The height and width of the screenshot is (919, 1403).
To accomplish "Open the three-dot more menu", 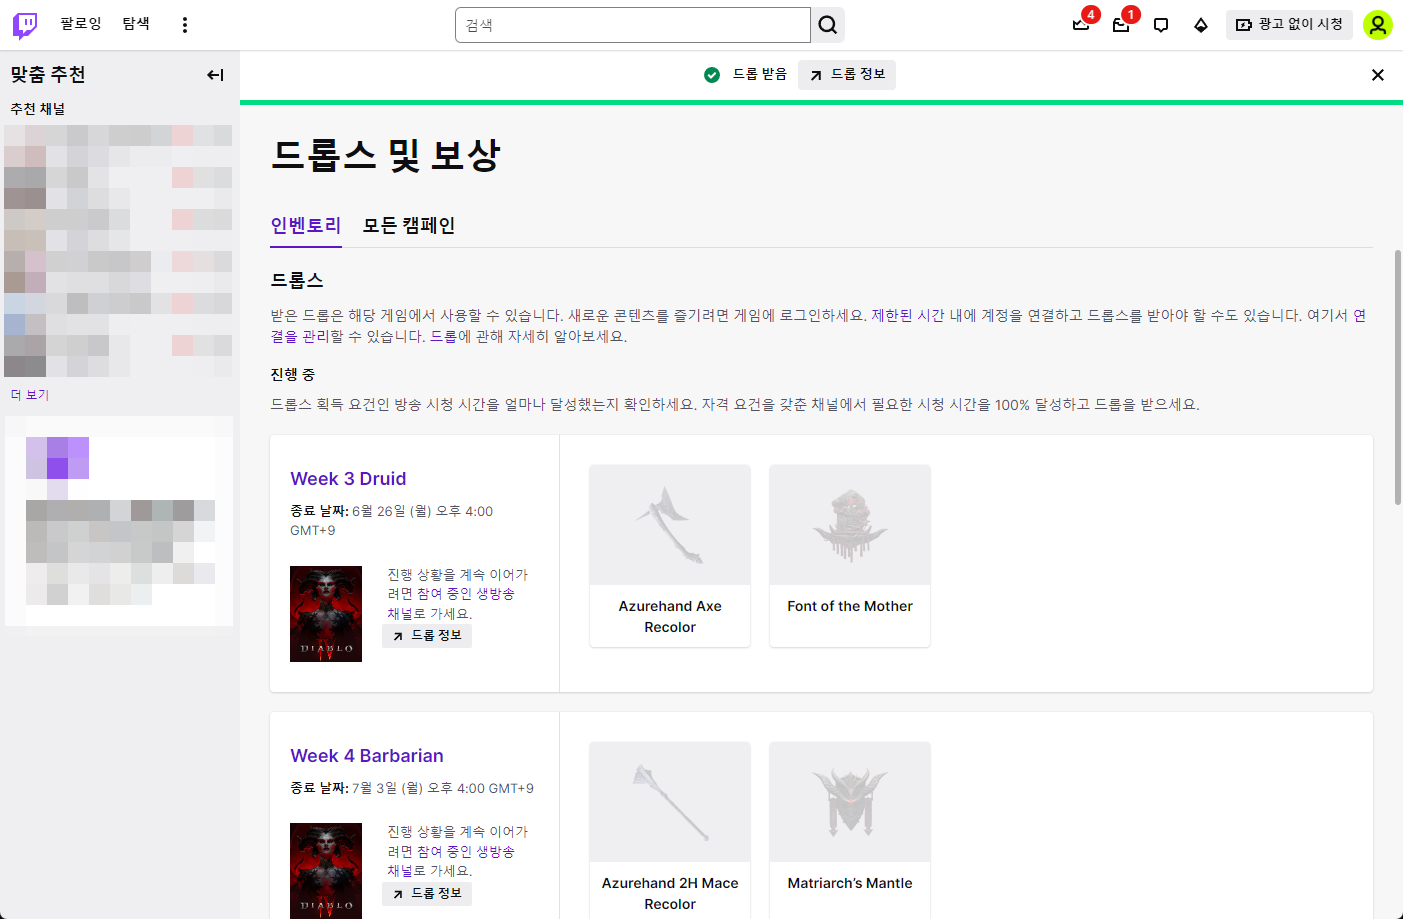I will [185, 25].
